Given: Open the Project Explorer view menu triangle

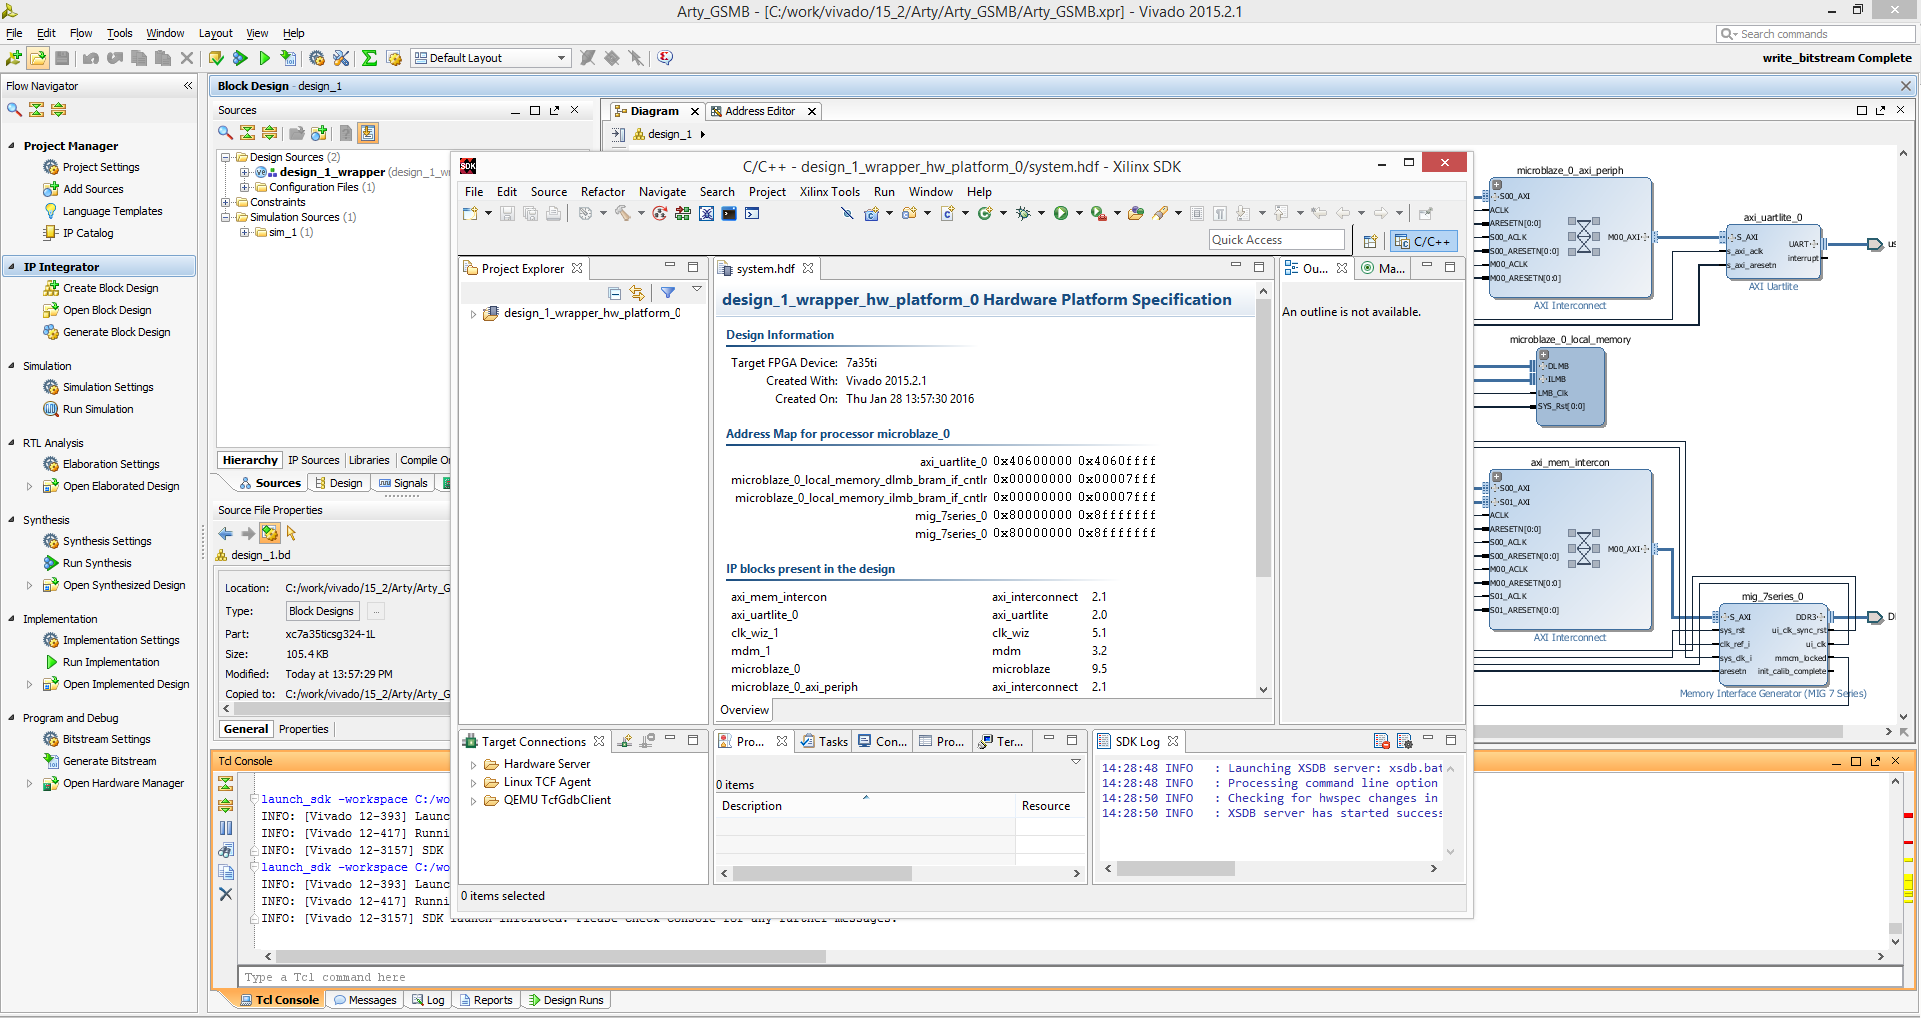Looking at the screenshot, I should coord(697,289).
